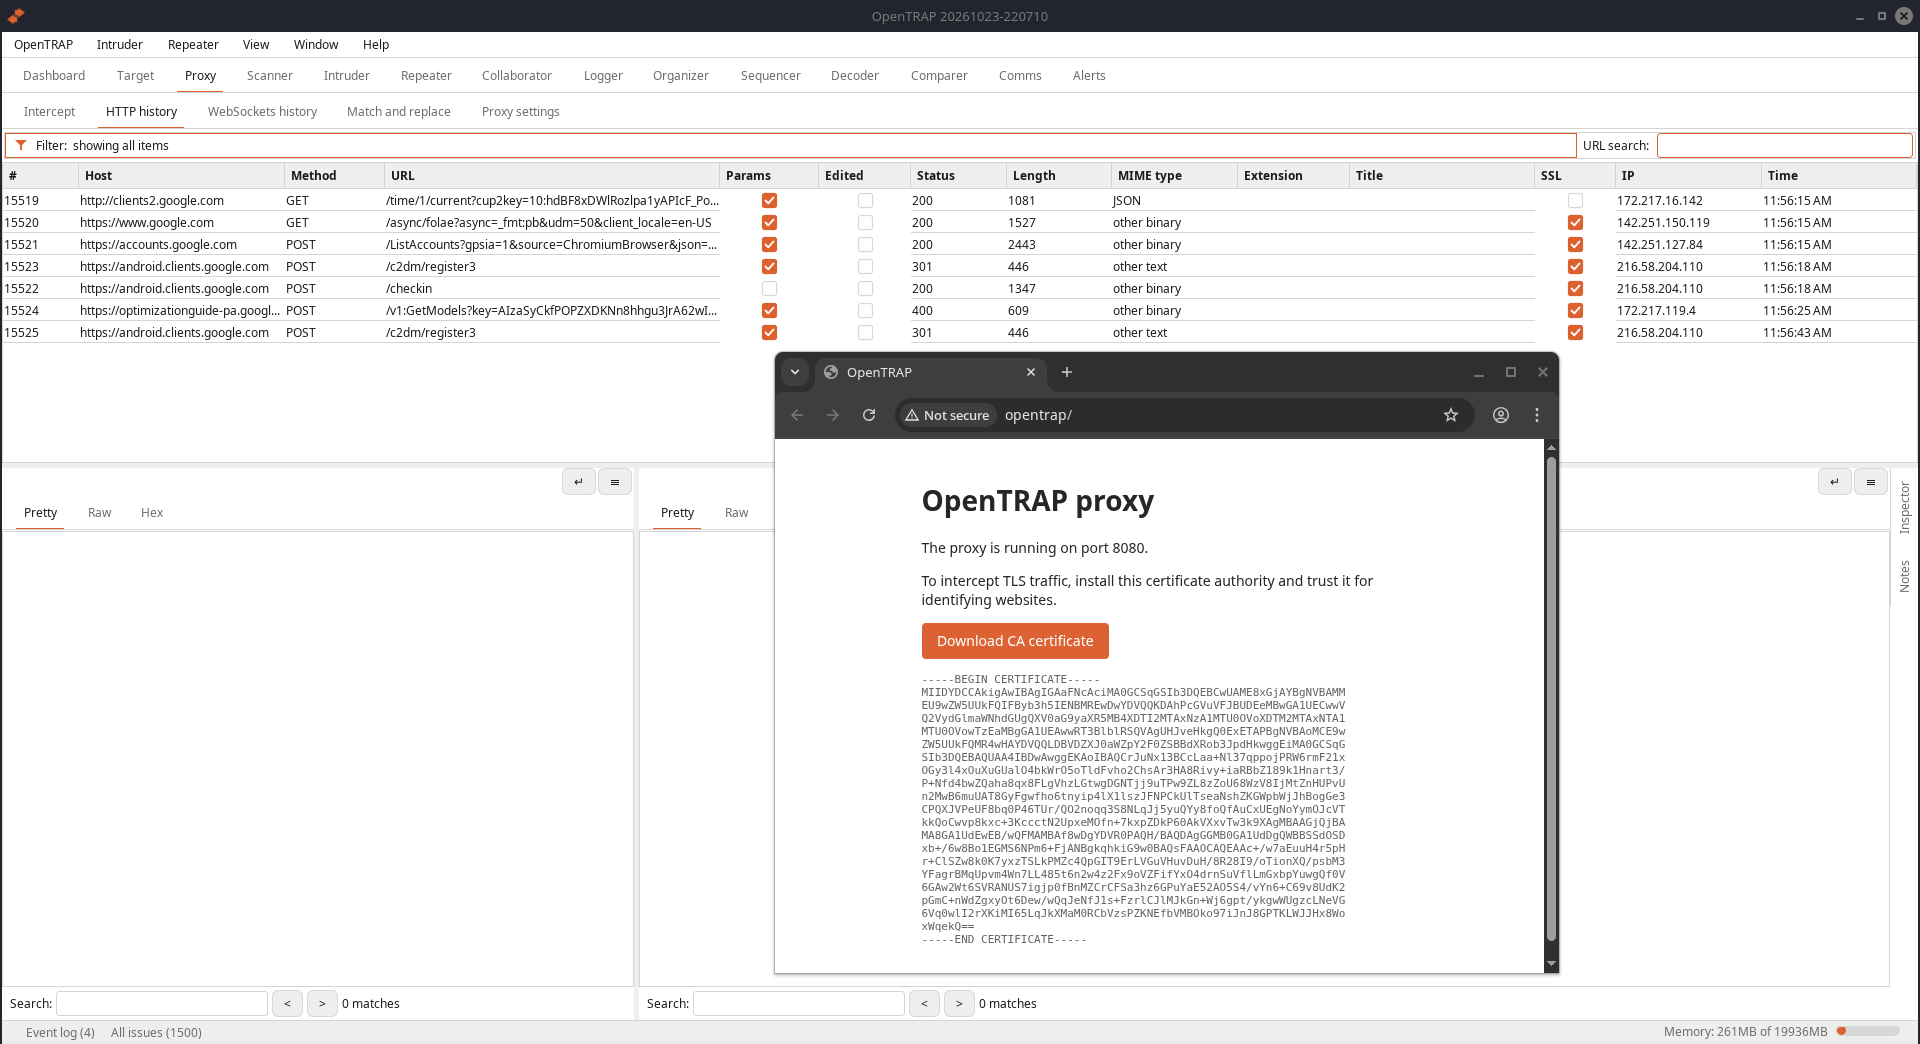This screenshot has height=1044, width=1920.
Task: Click the memory usage indicator bar
Action: (1869, 1031)
